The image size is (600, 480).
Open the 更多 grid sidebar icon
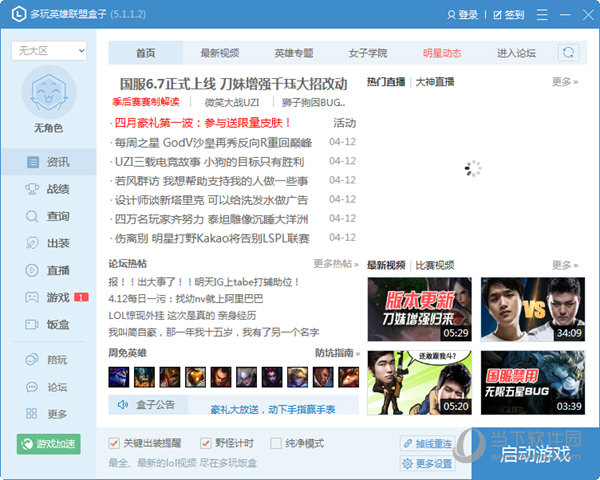pos(31,414)
